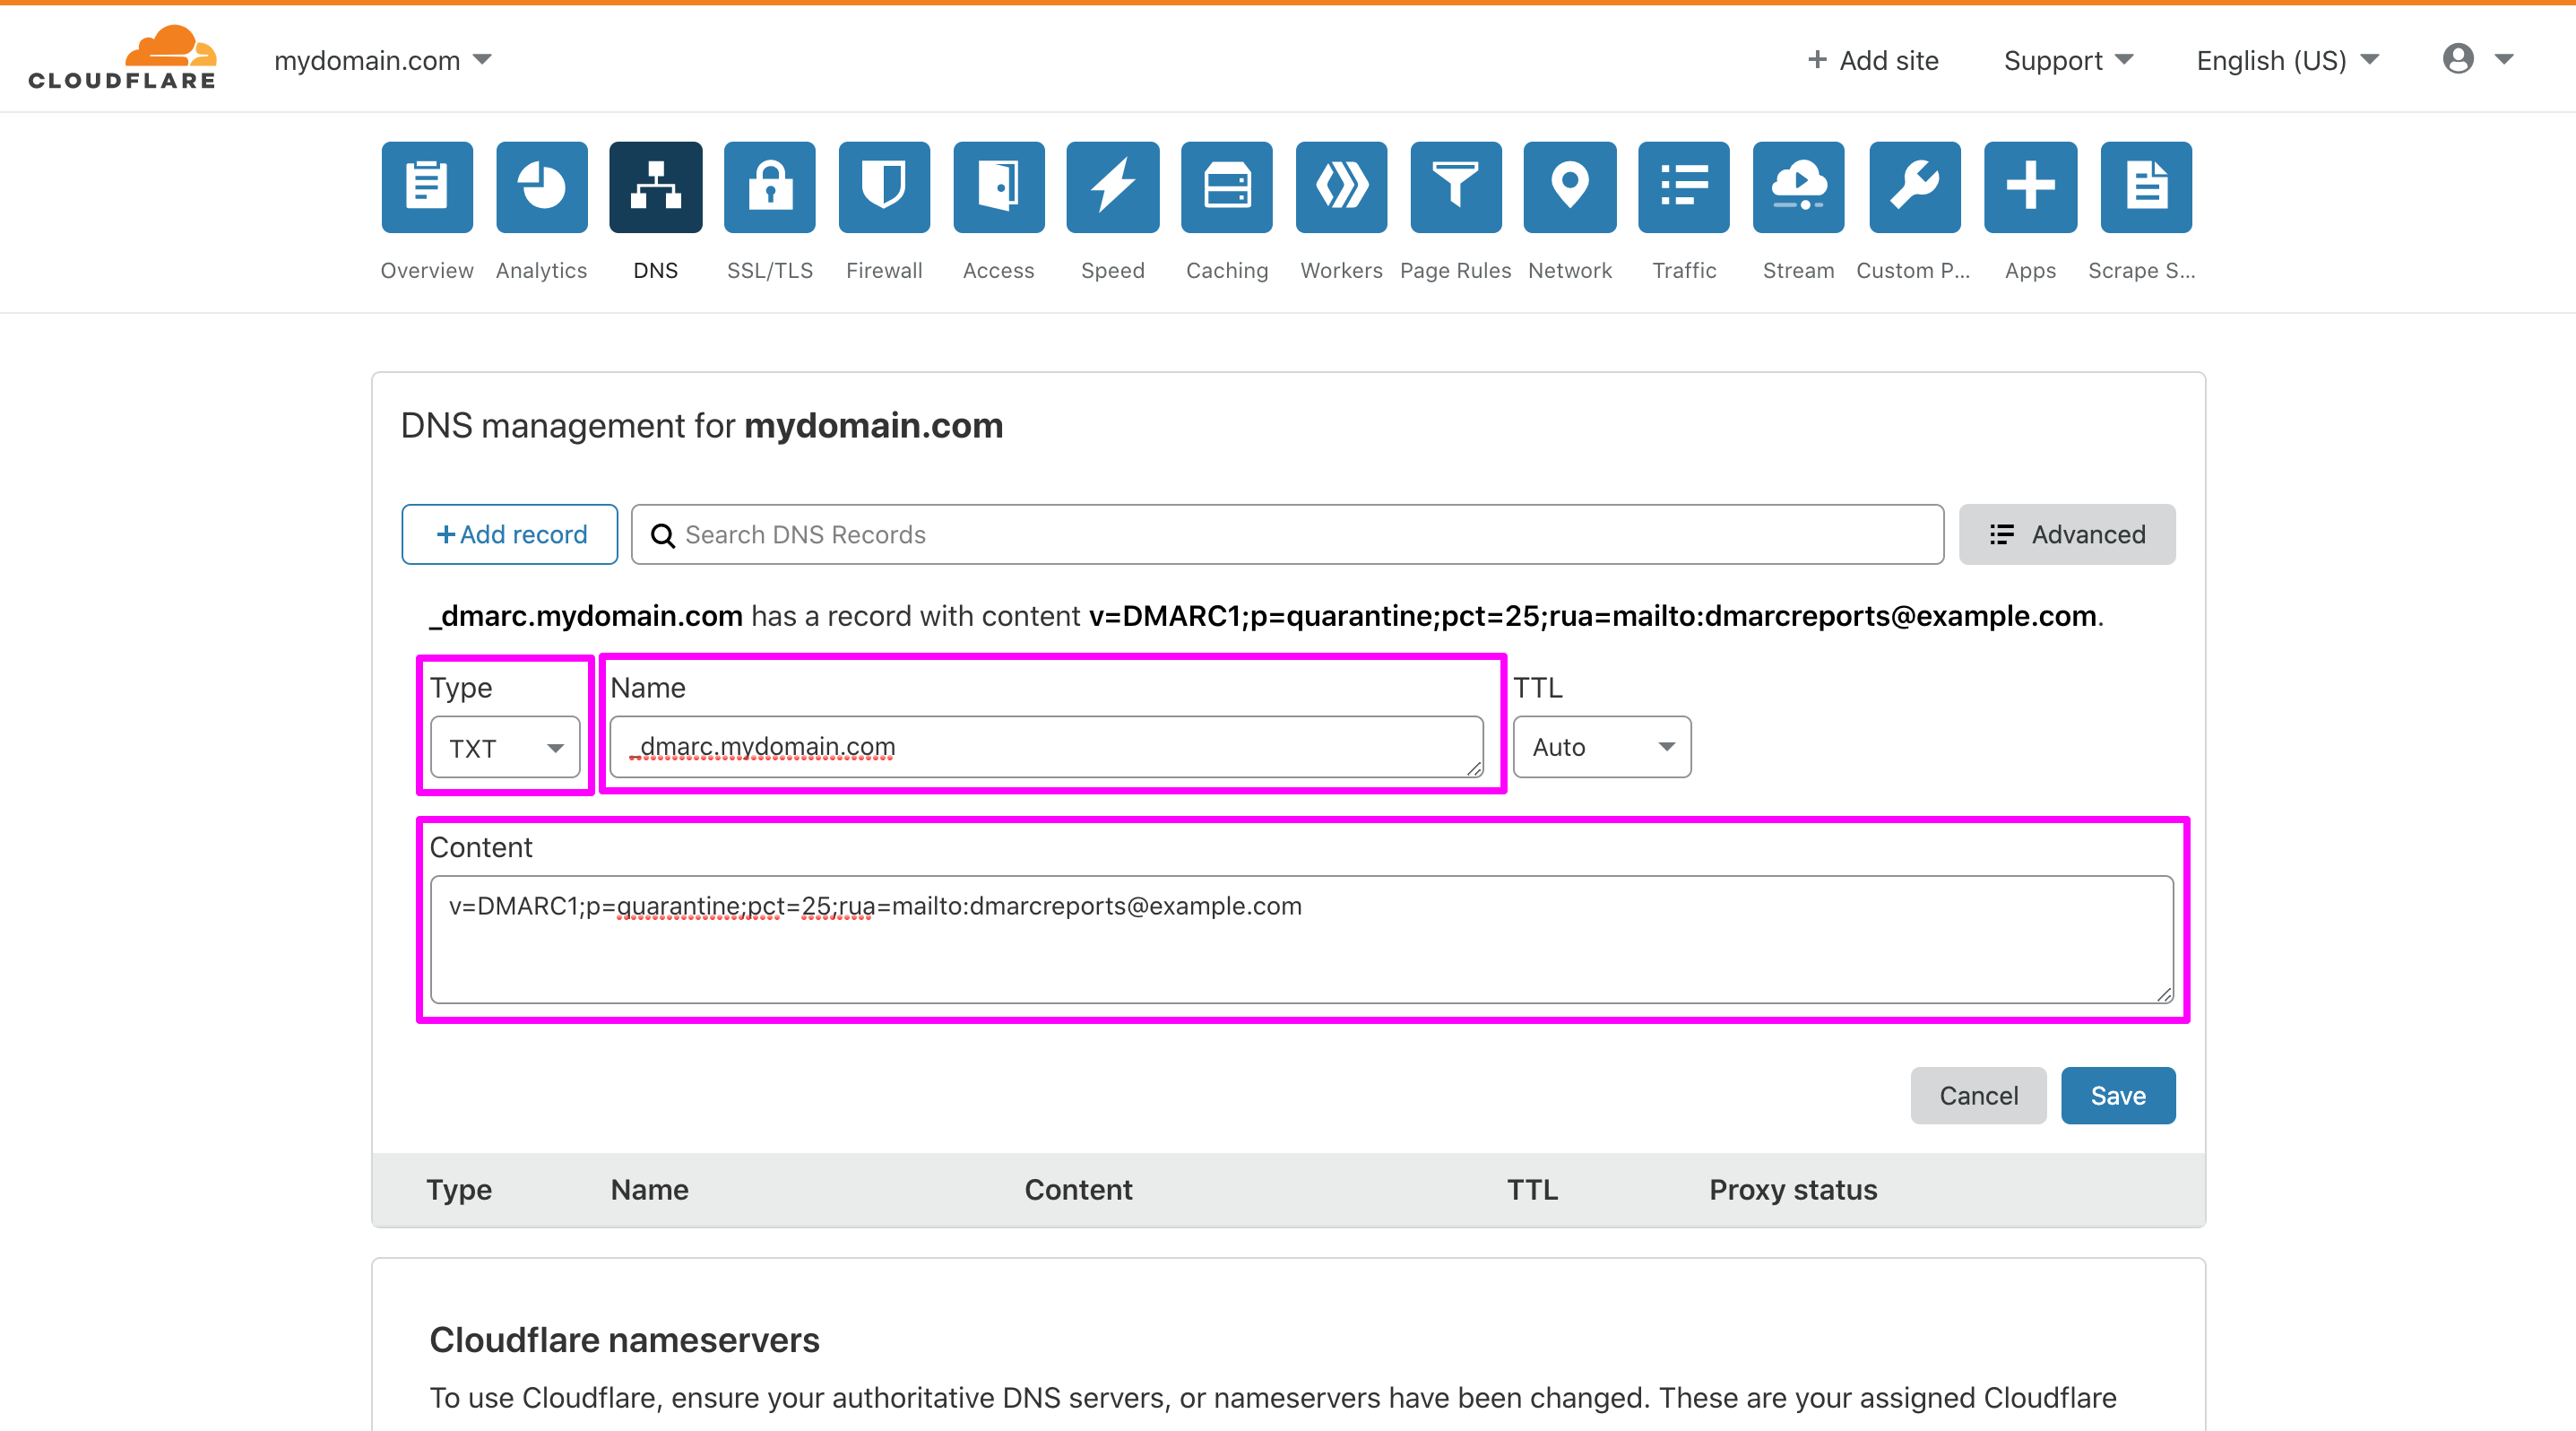The image size is (2576, 1431).
Task: Open the SSL/TLS settings icon
Action: (769, 187)
